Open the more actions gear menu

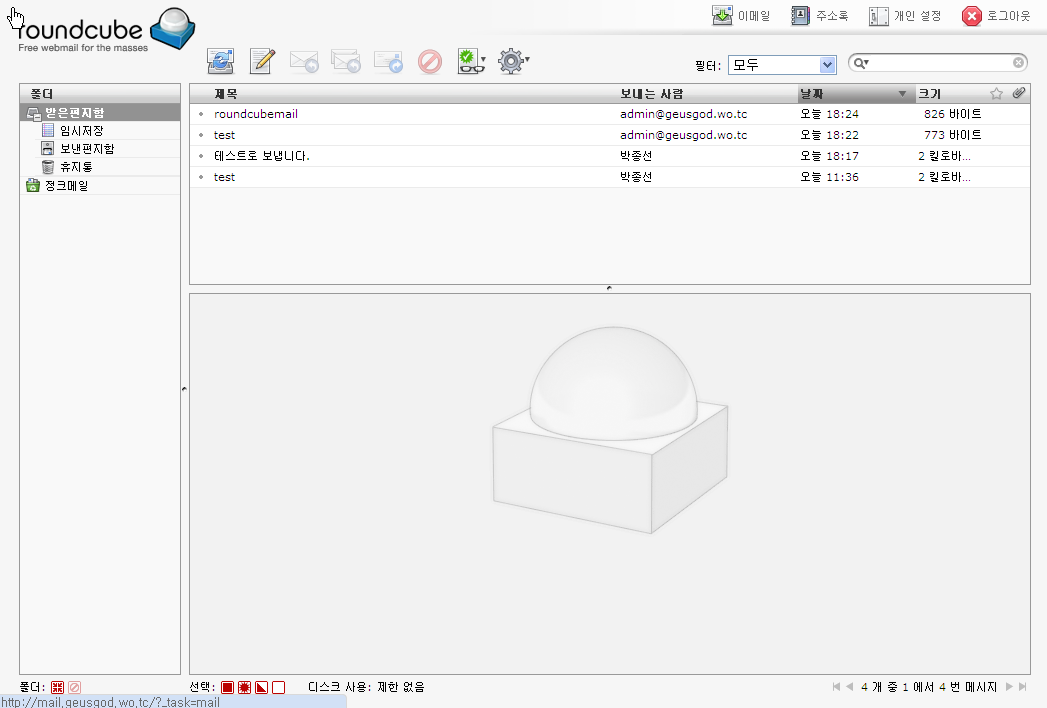coord(513,61)
